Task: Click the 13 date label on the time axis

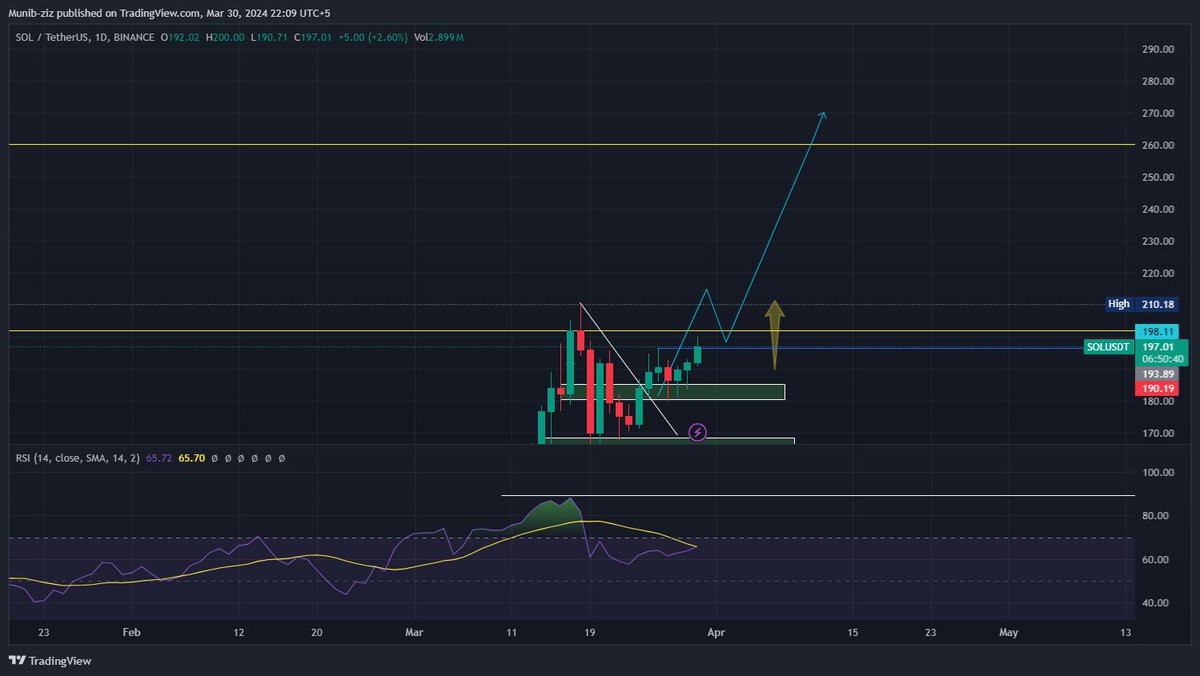Action: click(1125, 632)
